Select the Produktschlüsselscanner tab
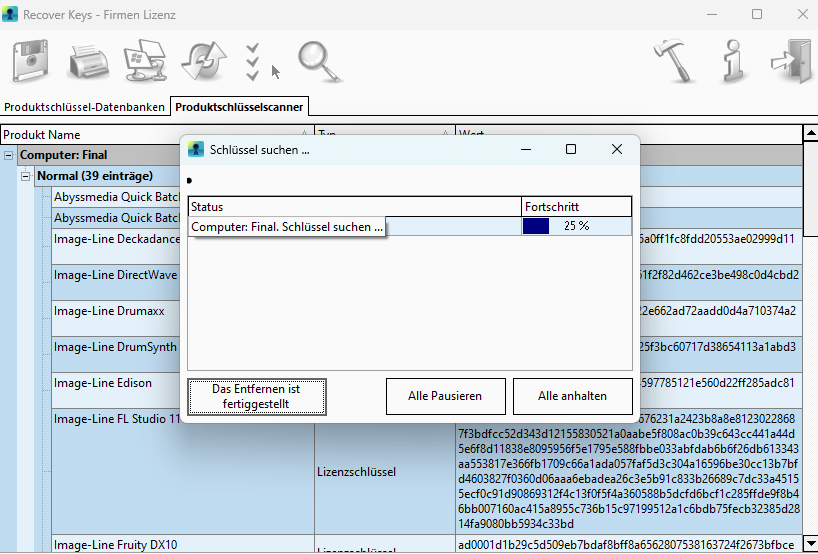Image resolution: width=818 pixels, height=554 pixels. [239, 106]
